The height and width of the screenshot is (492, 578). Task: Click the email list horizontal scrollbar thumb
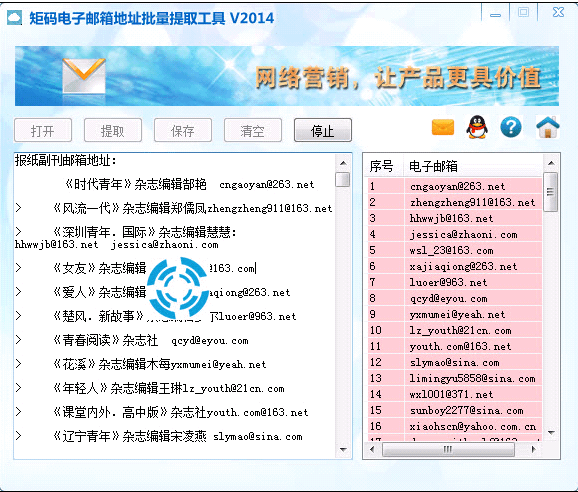pos(448,449)
